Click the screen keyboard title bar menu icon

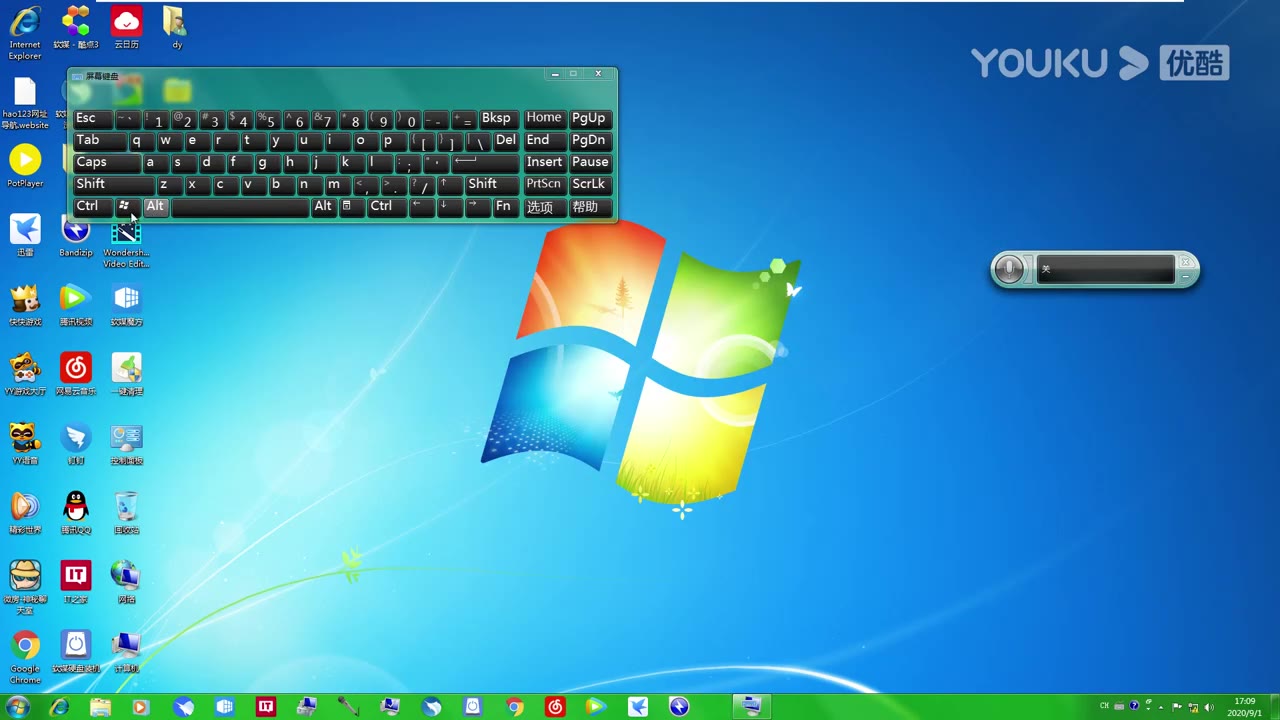[x=79, y=76]
